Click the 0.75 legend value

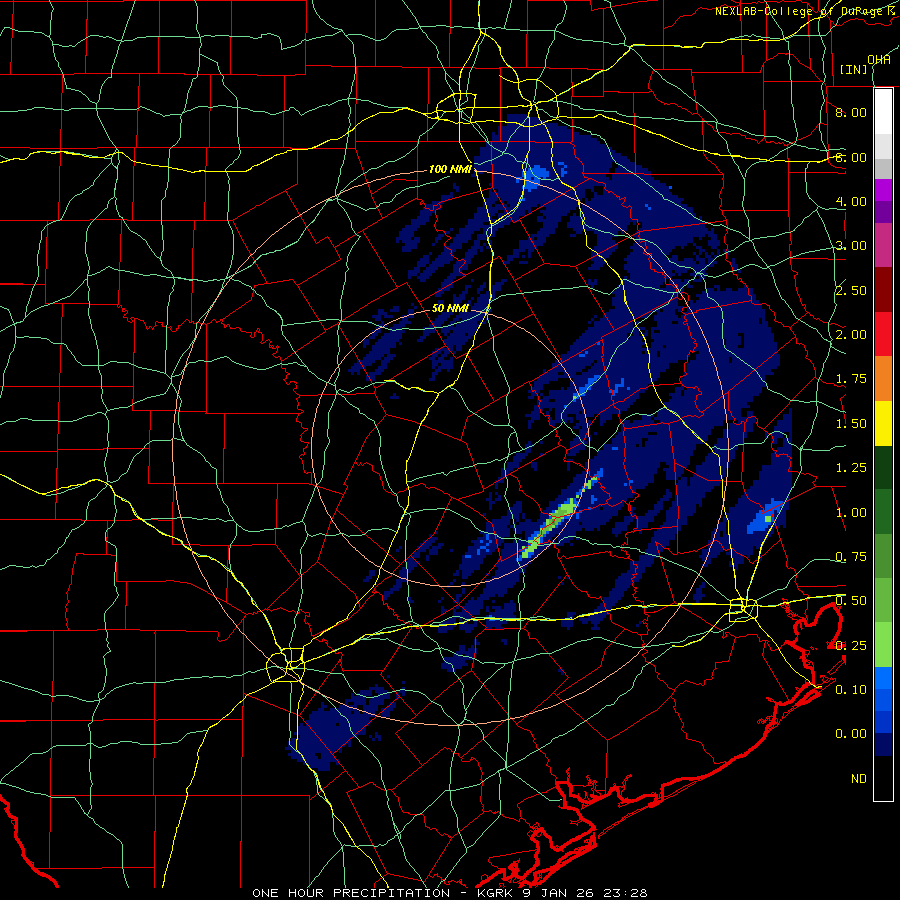(851, 557)
